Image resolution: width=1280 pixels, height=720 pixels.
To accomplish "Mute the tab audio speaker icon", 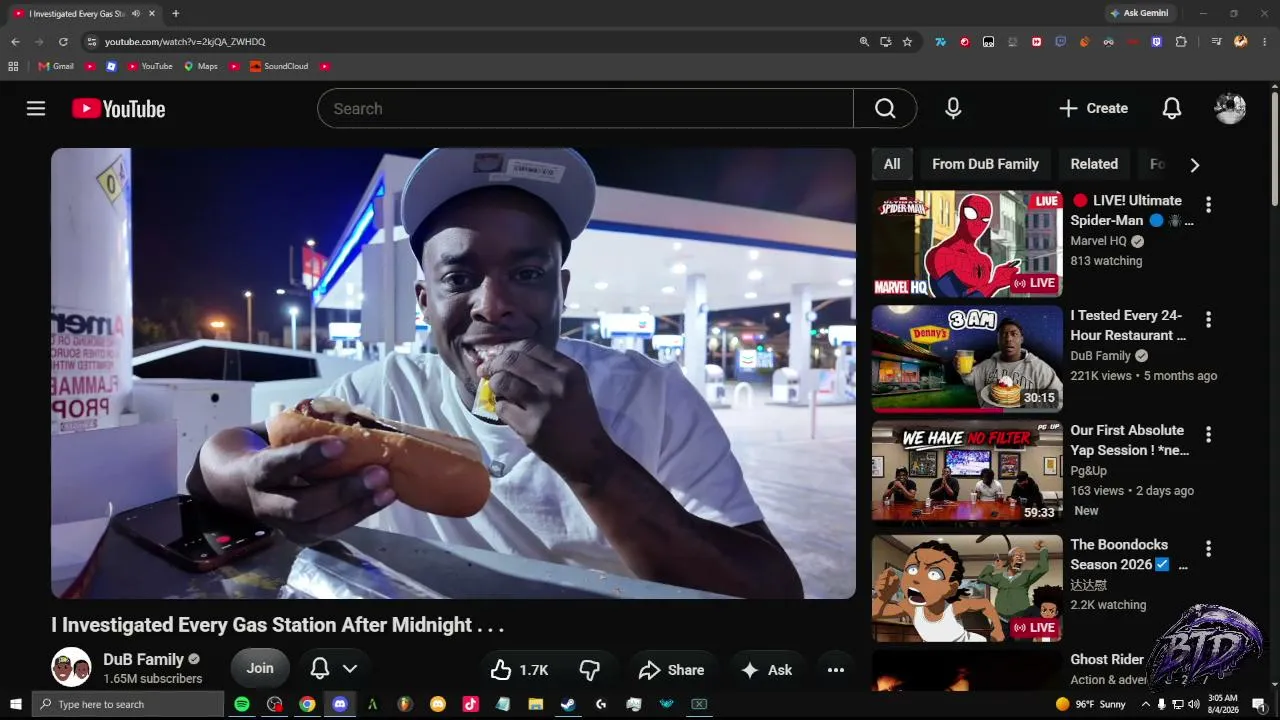I will pyautogui.click(x=135, y=14).
